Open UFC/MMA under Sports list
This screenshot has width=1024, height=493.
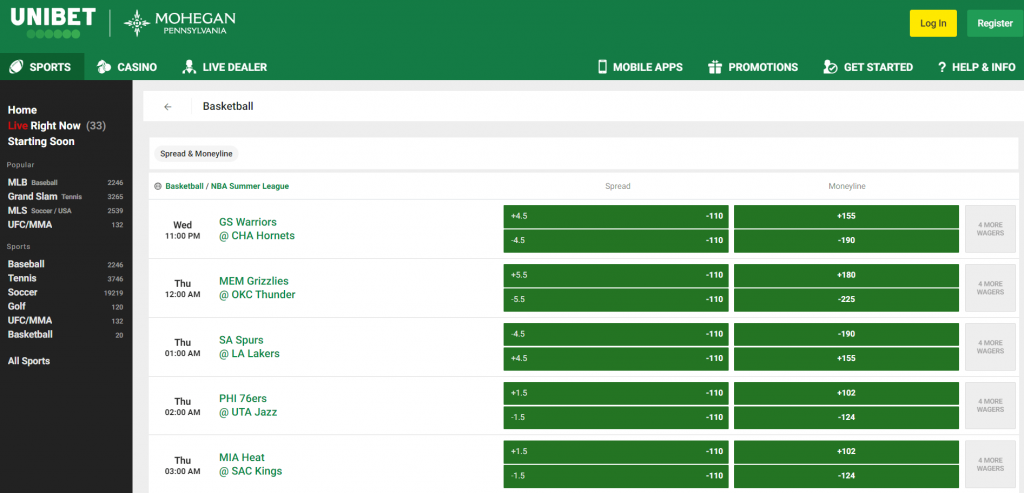pyautogui.click(x=65, y=320)
